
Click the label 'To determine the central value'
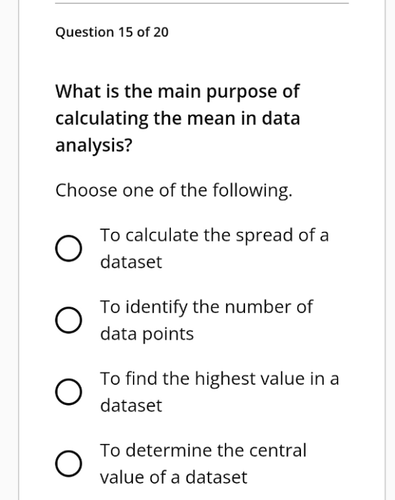point(203,464)
